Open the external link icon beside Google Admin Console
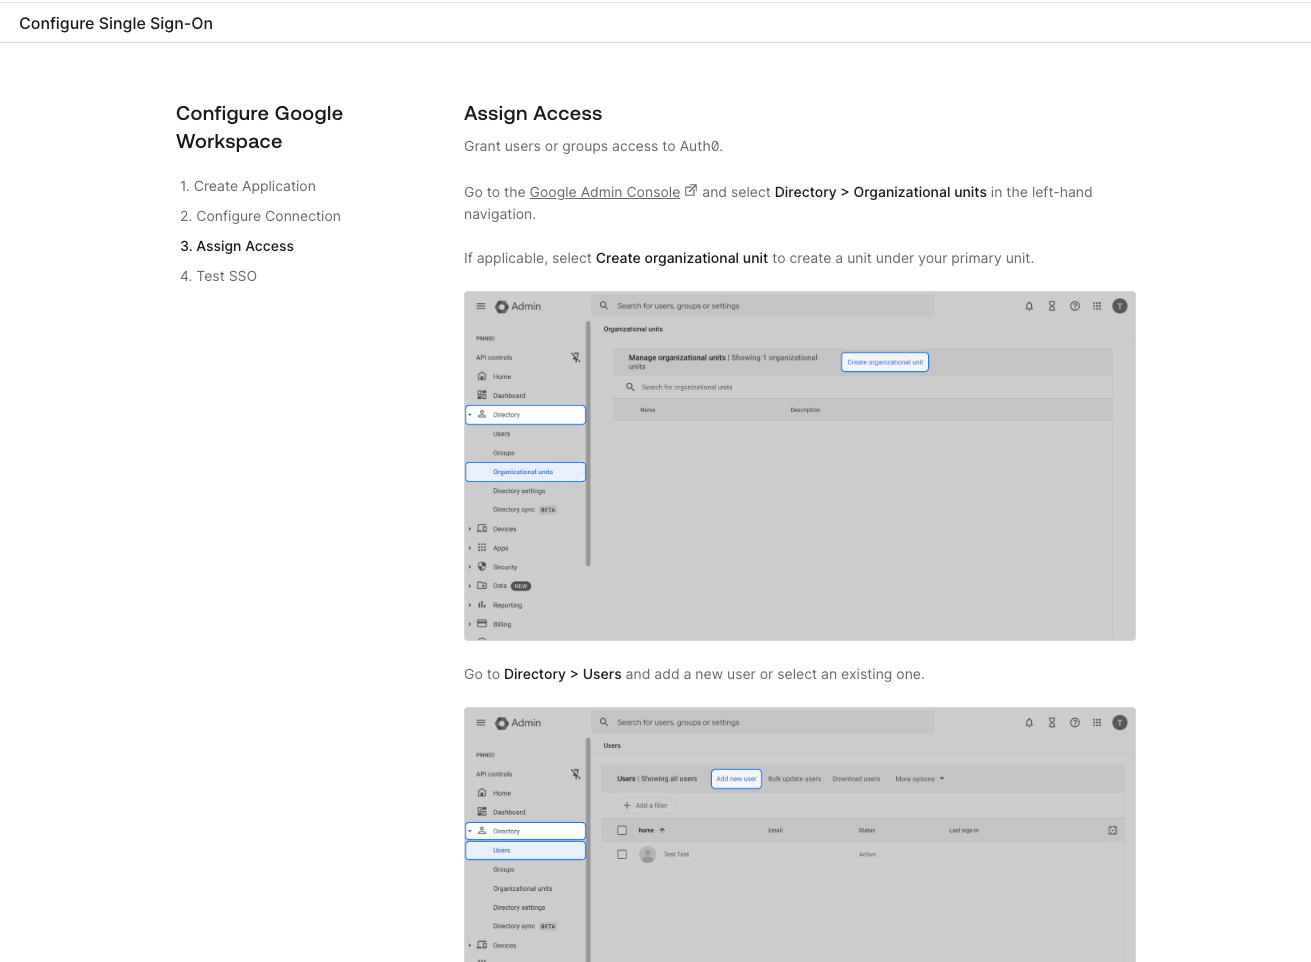Viewport: 1311px width, 962px height. tap(691, 191)
